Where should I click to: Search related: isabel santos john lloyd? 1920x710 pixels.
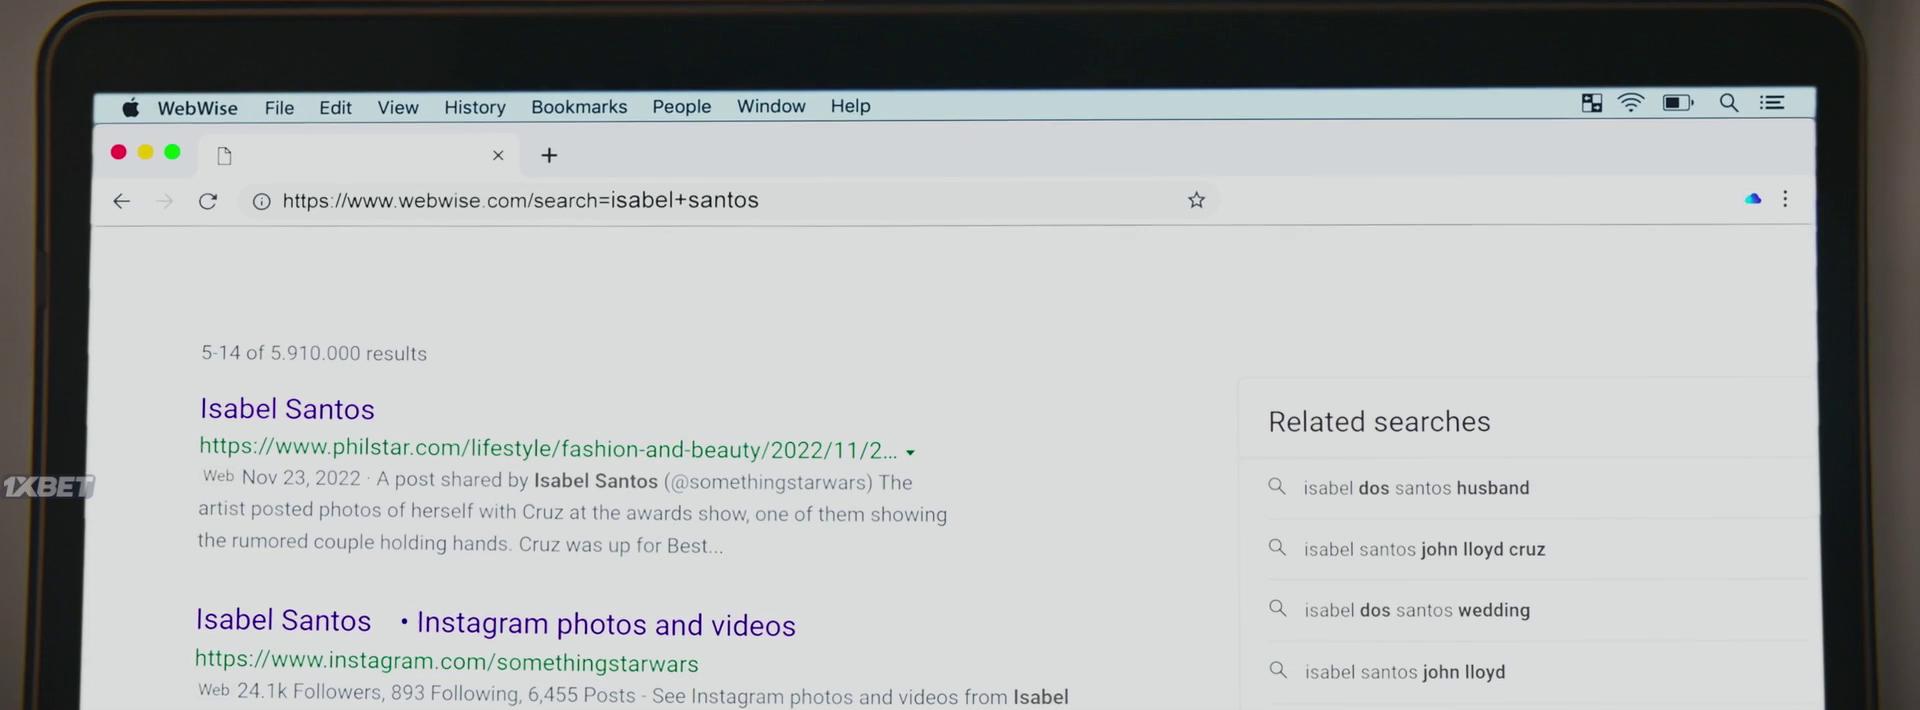(x=1405, y=672)
